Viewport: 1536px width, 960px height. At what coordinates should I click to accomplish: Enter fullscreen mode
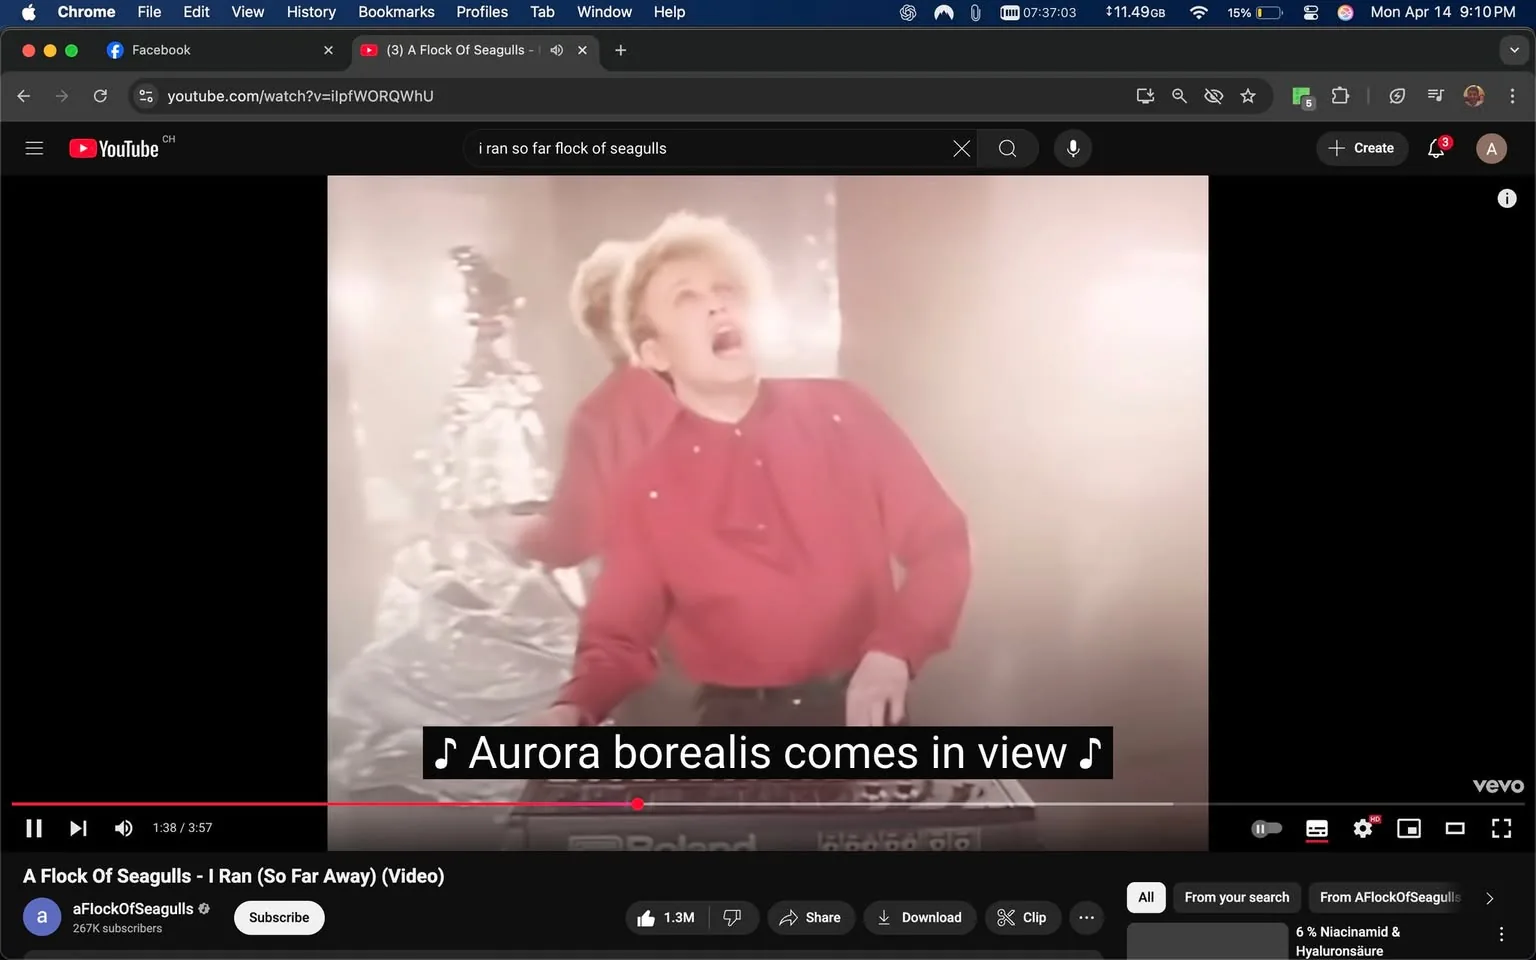(1501, 828)
